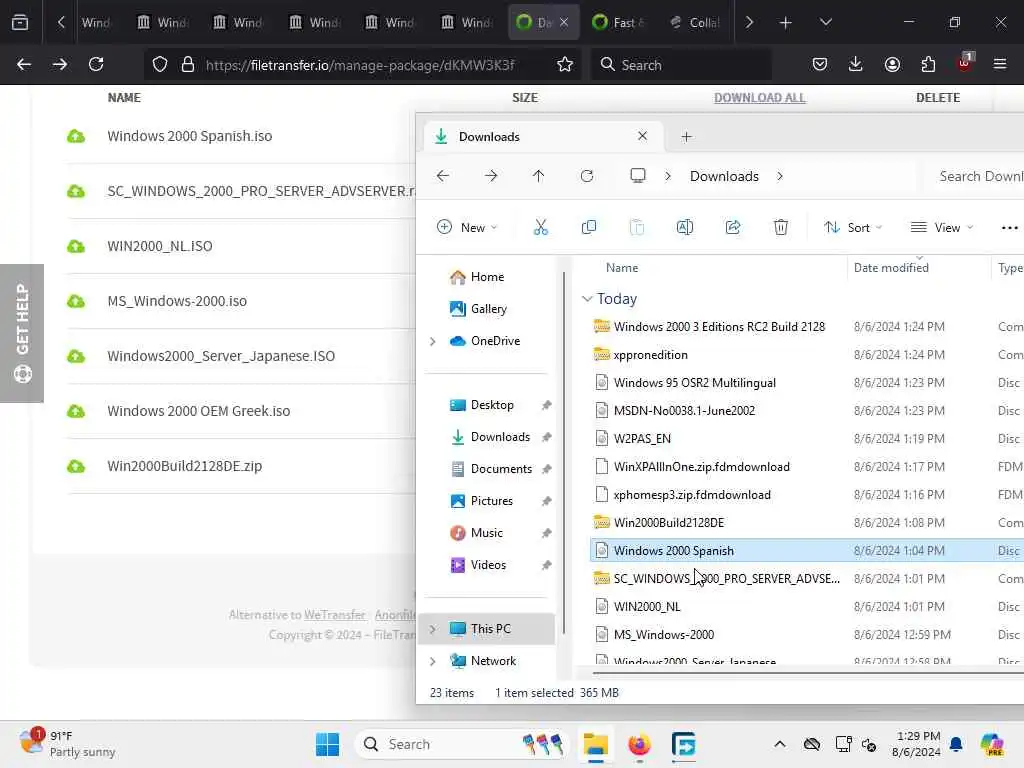1024x768 pixels.
Task: Click the Explorer refresh icon
Action: coord(586,176)
